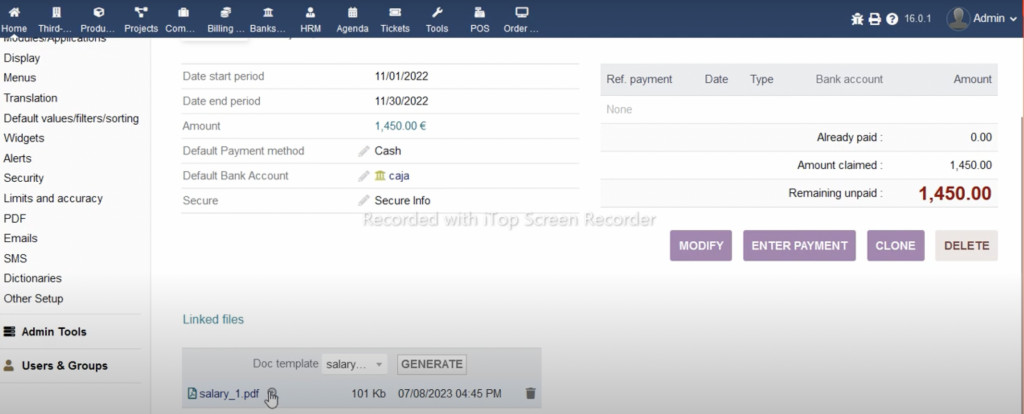Screen dimensions: 1024x414
Task: Open the Other Setup entry
Action: click(x=33, y=298)
